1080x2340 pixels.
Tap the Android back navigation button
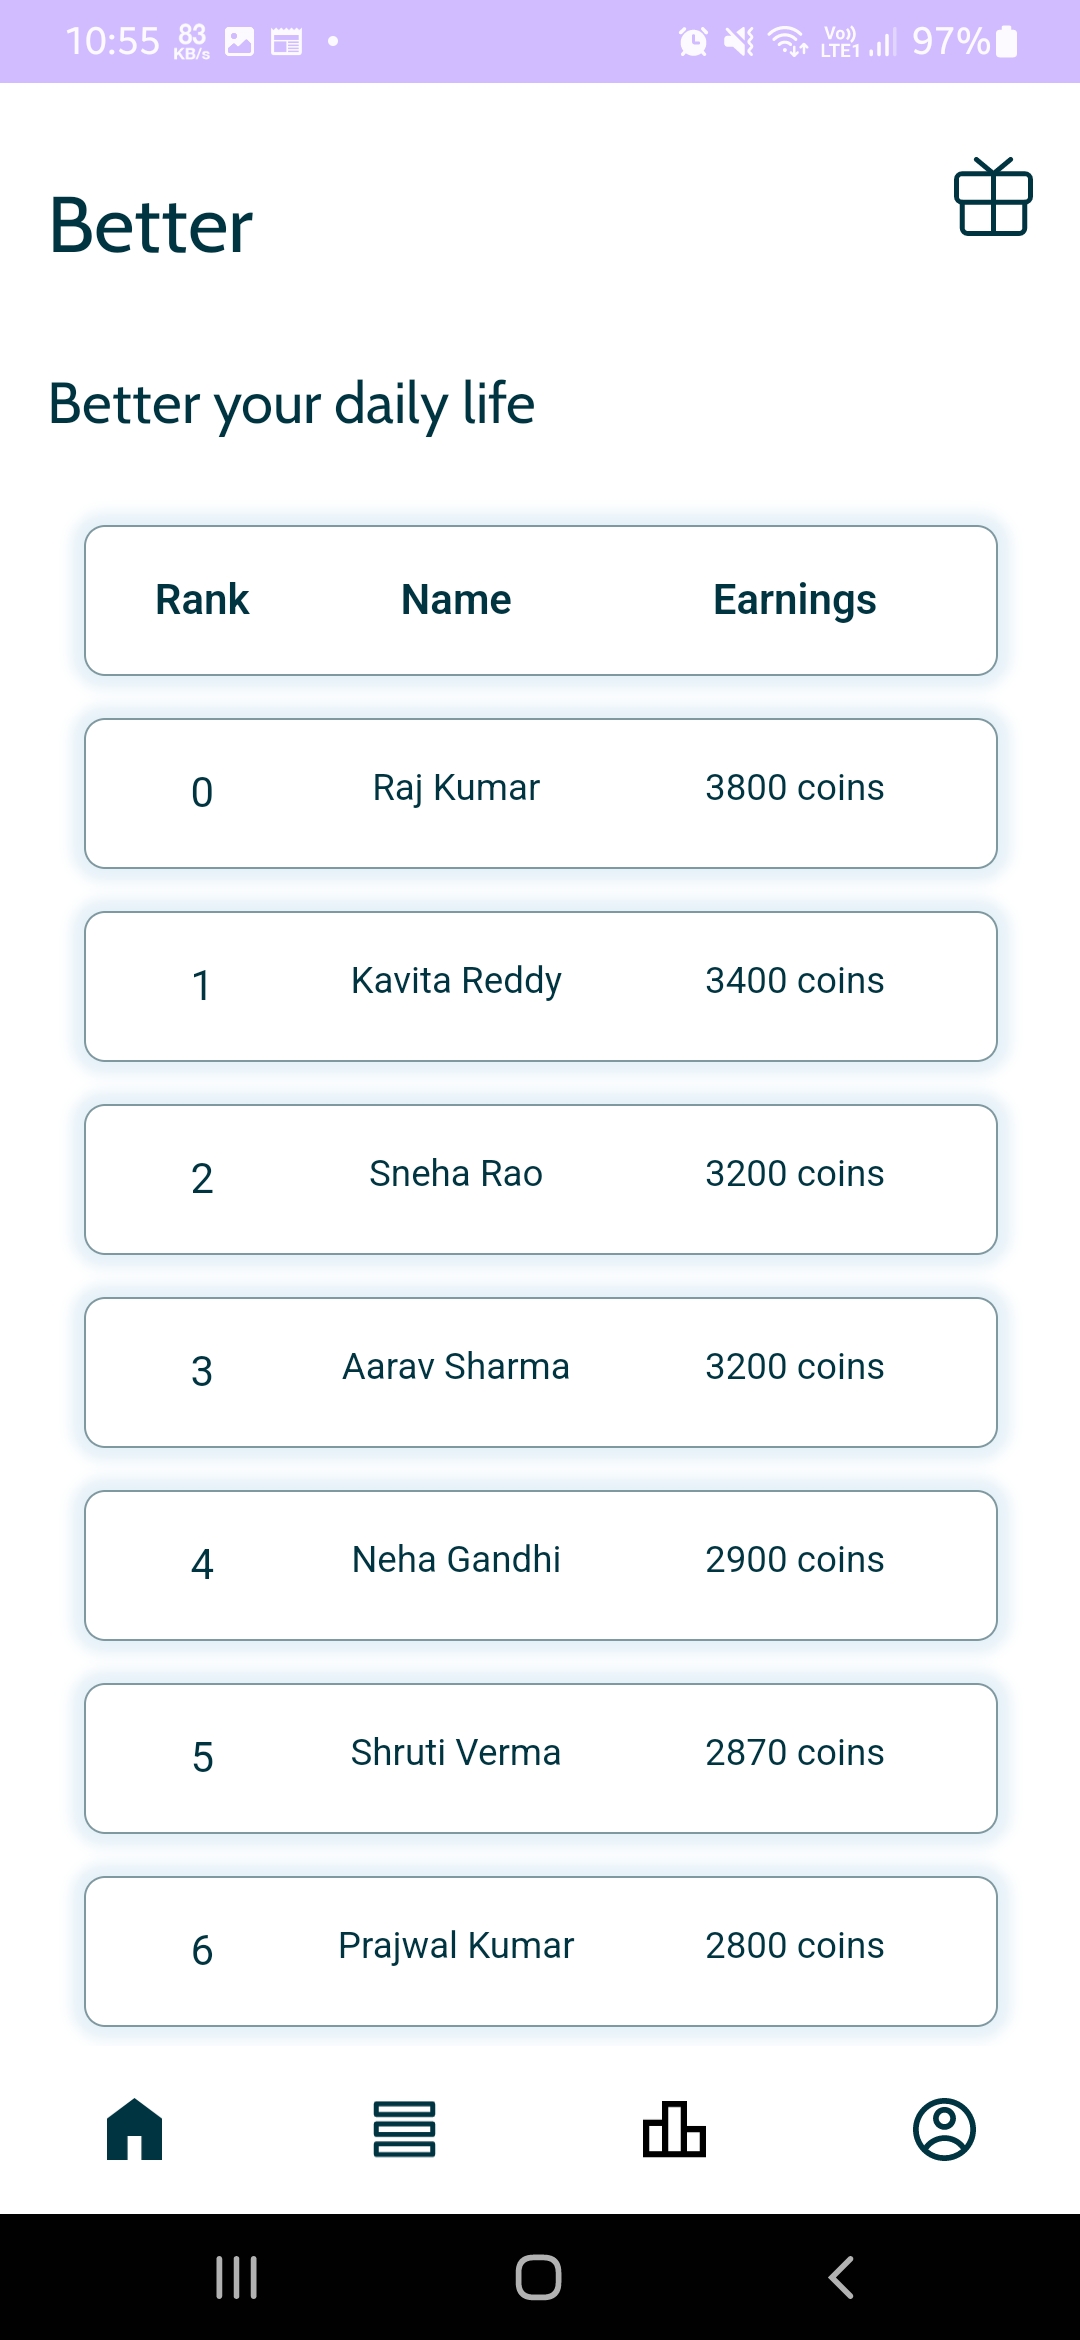[x=841, y=2277]
